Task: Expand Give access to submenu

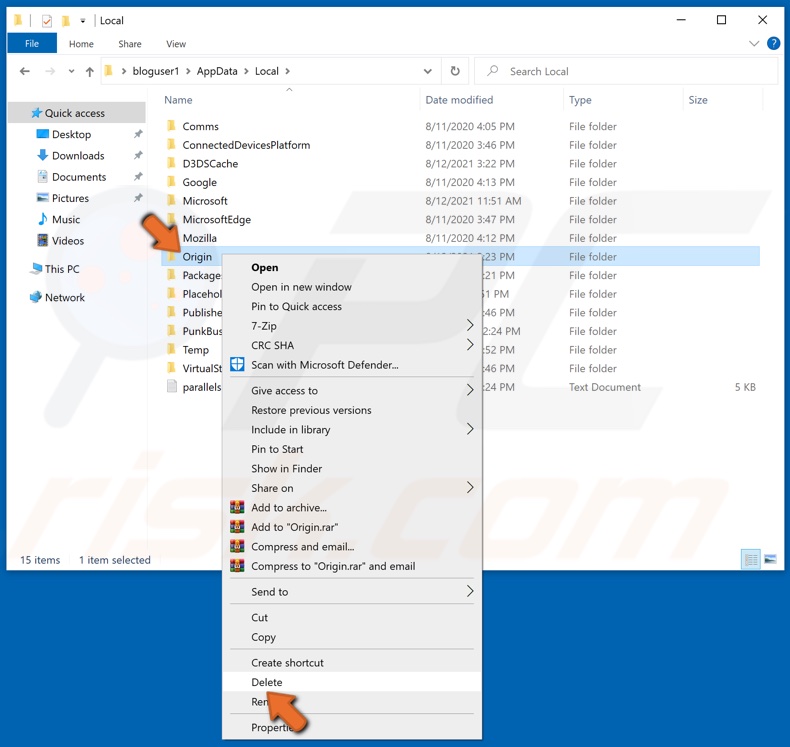Action: 352,390
